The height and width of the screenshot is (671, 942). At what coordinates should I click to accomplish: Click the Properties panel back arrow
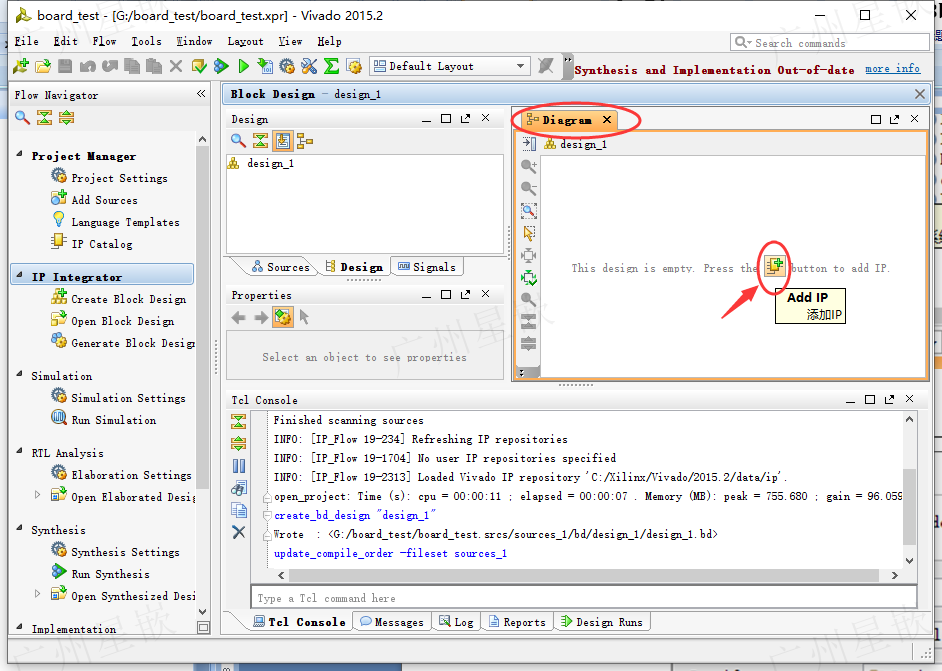(239, 317)
